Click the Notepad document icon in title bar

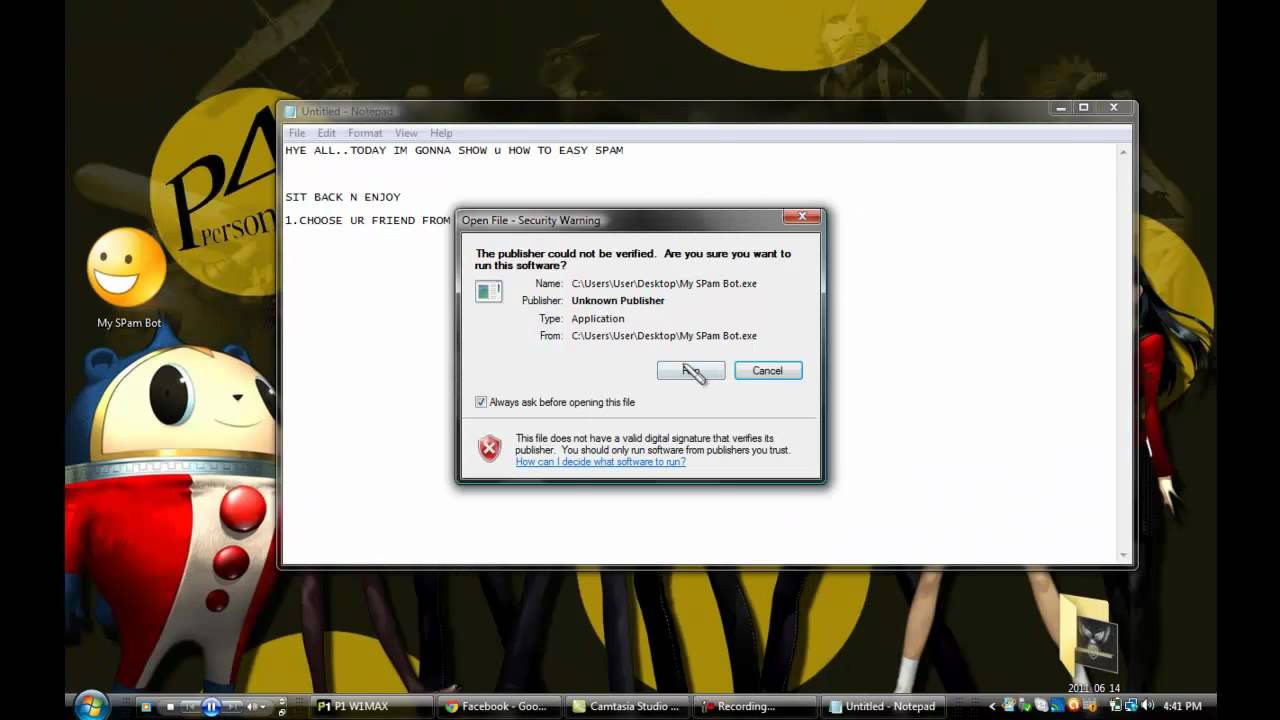291,112
